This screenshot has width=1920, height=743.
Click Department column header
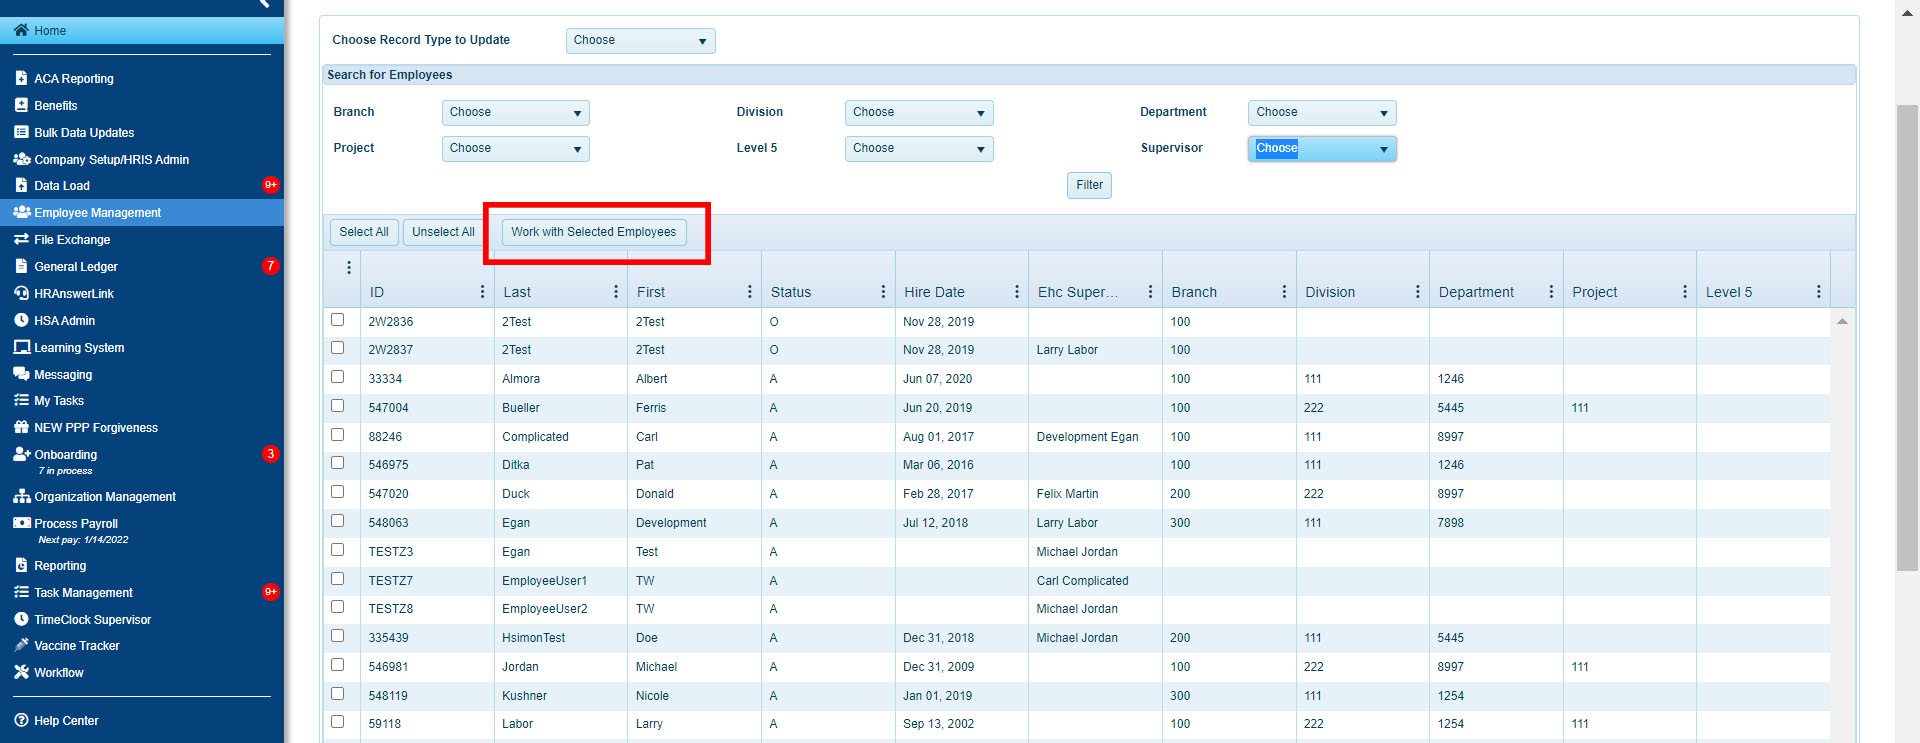[x=1476, y=292]
